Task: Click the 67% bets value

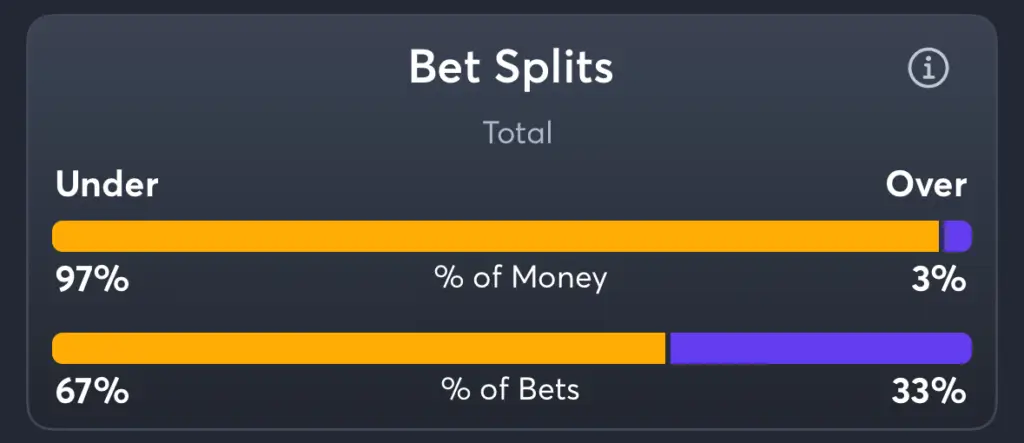Action: pos(92,392)
